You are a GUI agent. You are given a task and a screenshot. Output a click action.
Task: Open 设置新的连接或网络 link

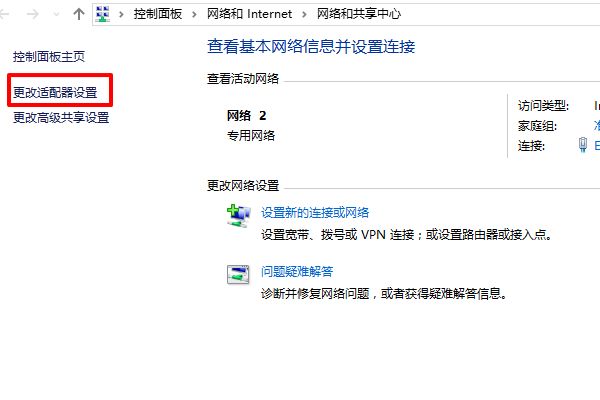point(315,212)
